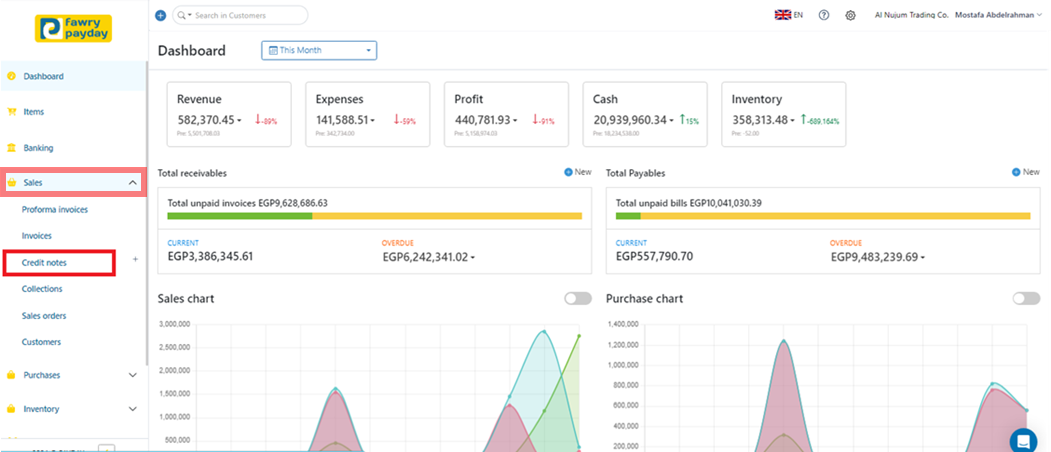Expand the Inventory sidebar section
1051x452 pixels.
click(x=133, y=408)
